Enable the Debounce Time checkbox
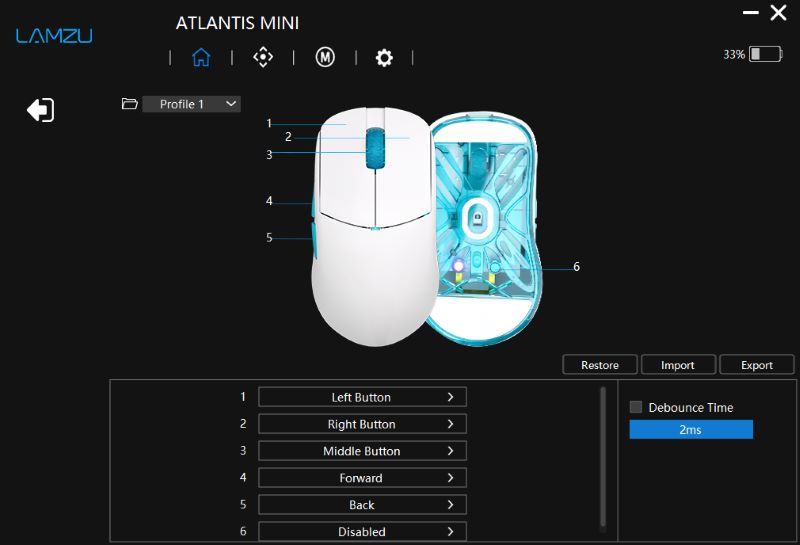The image size is (800, 545). pyautogui.click(x=636, y=407)
